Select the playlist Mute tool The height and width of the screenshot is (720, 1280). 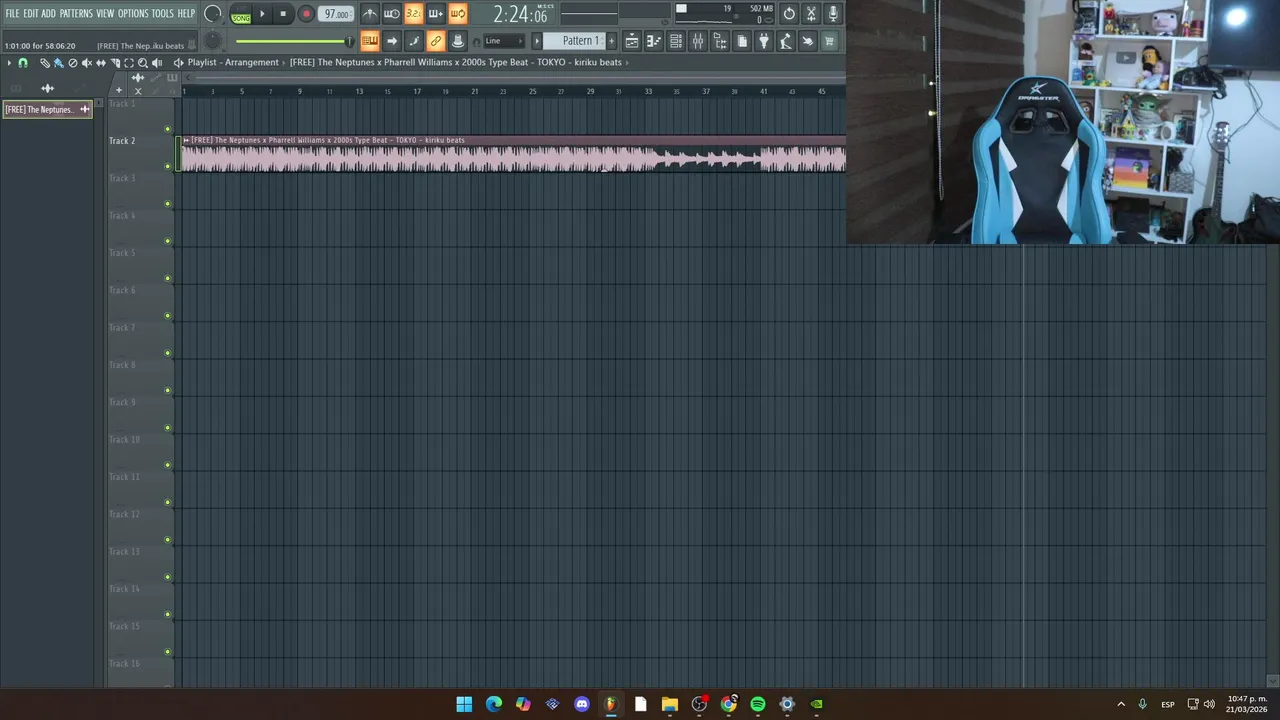tap(87, 63)
